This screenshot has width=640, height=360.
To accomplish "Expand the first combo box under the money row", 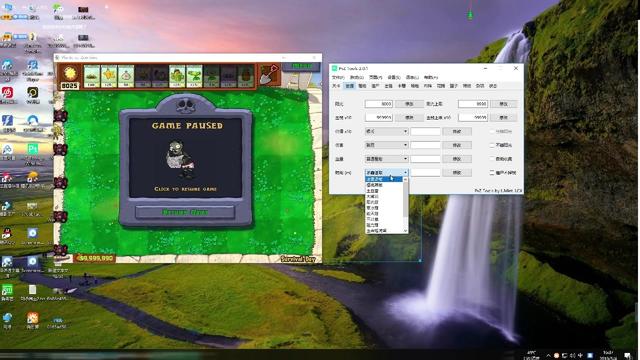I will tap(386, 131).
